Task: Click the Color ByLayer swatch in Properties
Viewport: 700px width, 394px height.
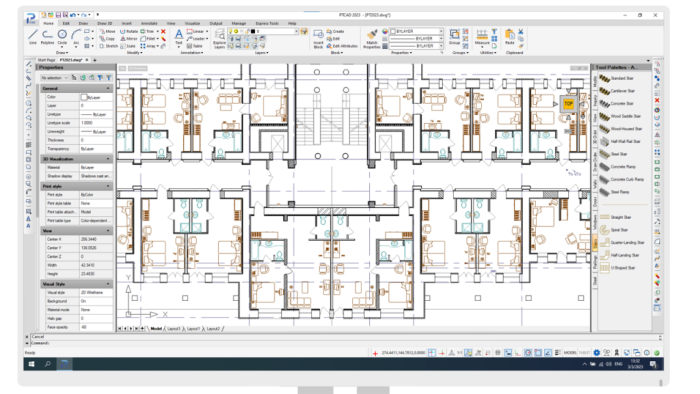Action: click(84, 97)
